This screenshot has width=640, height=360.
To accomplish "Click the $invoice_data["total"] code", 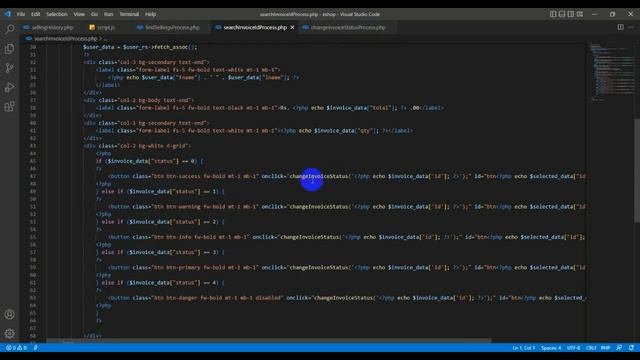I will pyautogui.click(x=362, y=108).
